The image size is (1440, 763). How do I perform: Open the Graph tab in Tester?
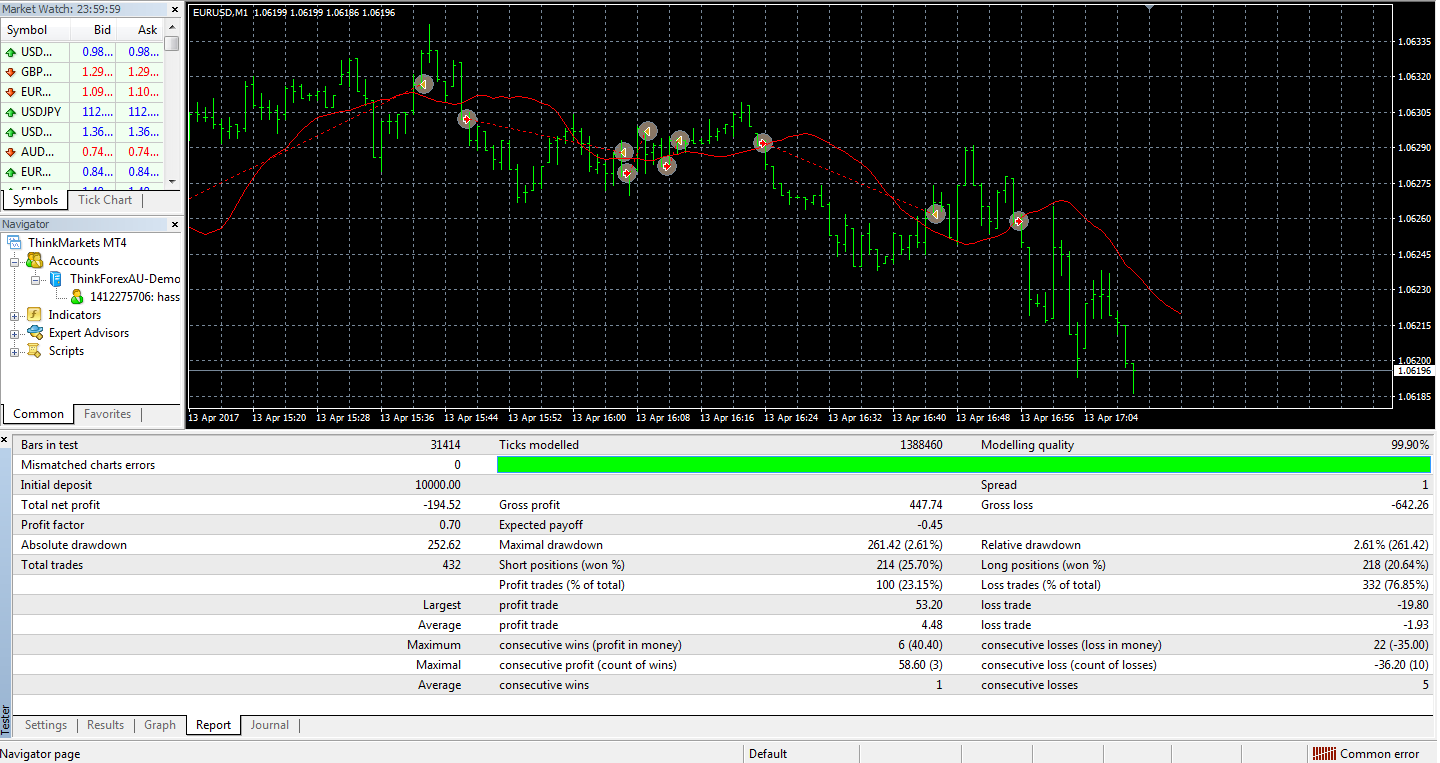point(159,725)
